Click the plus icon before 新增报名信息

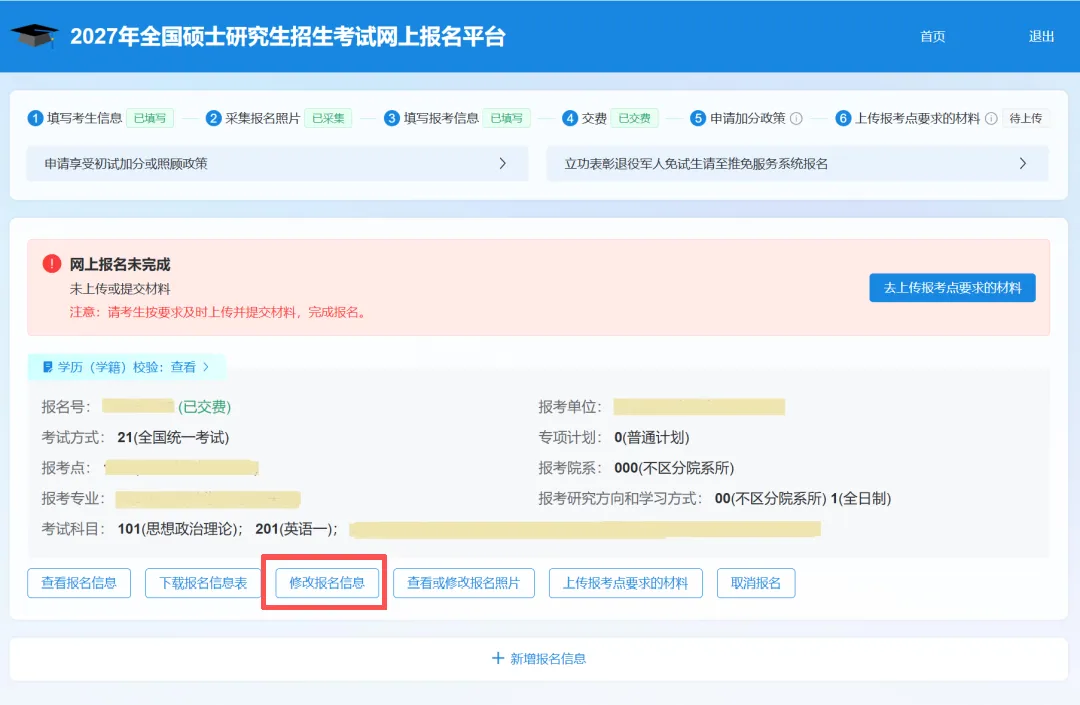point(498,658)
